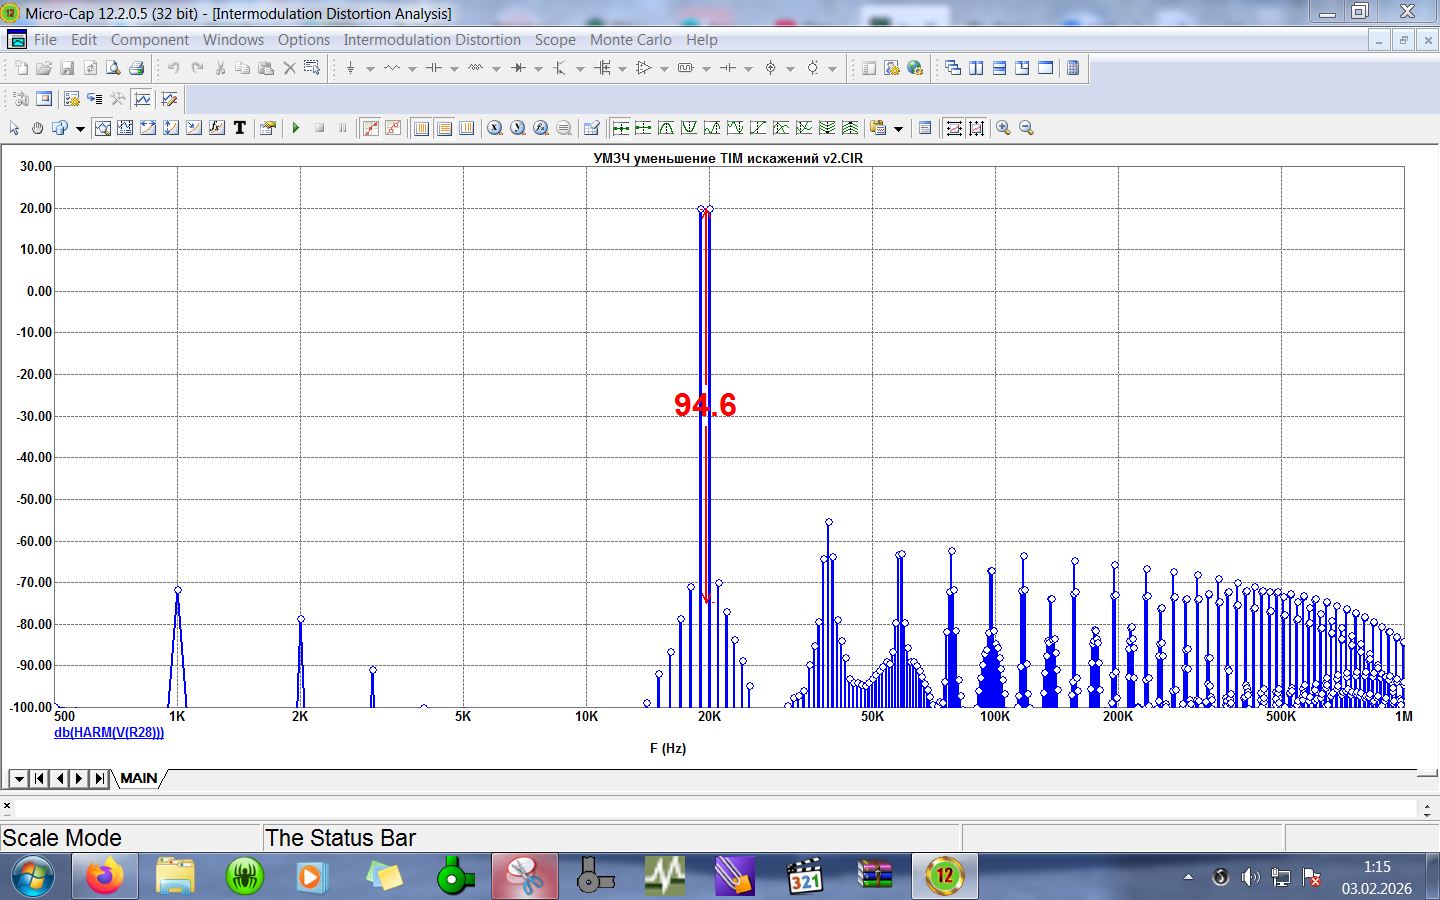This screenshot has width=1440, height=900.
Task: Expand the diode component dropdown arrow
Action: [538, 69]
